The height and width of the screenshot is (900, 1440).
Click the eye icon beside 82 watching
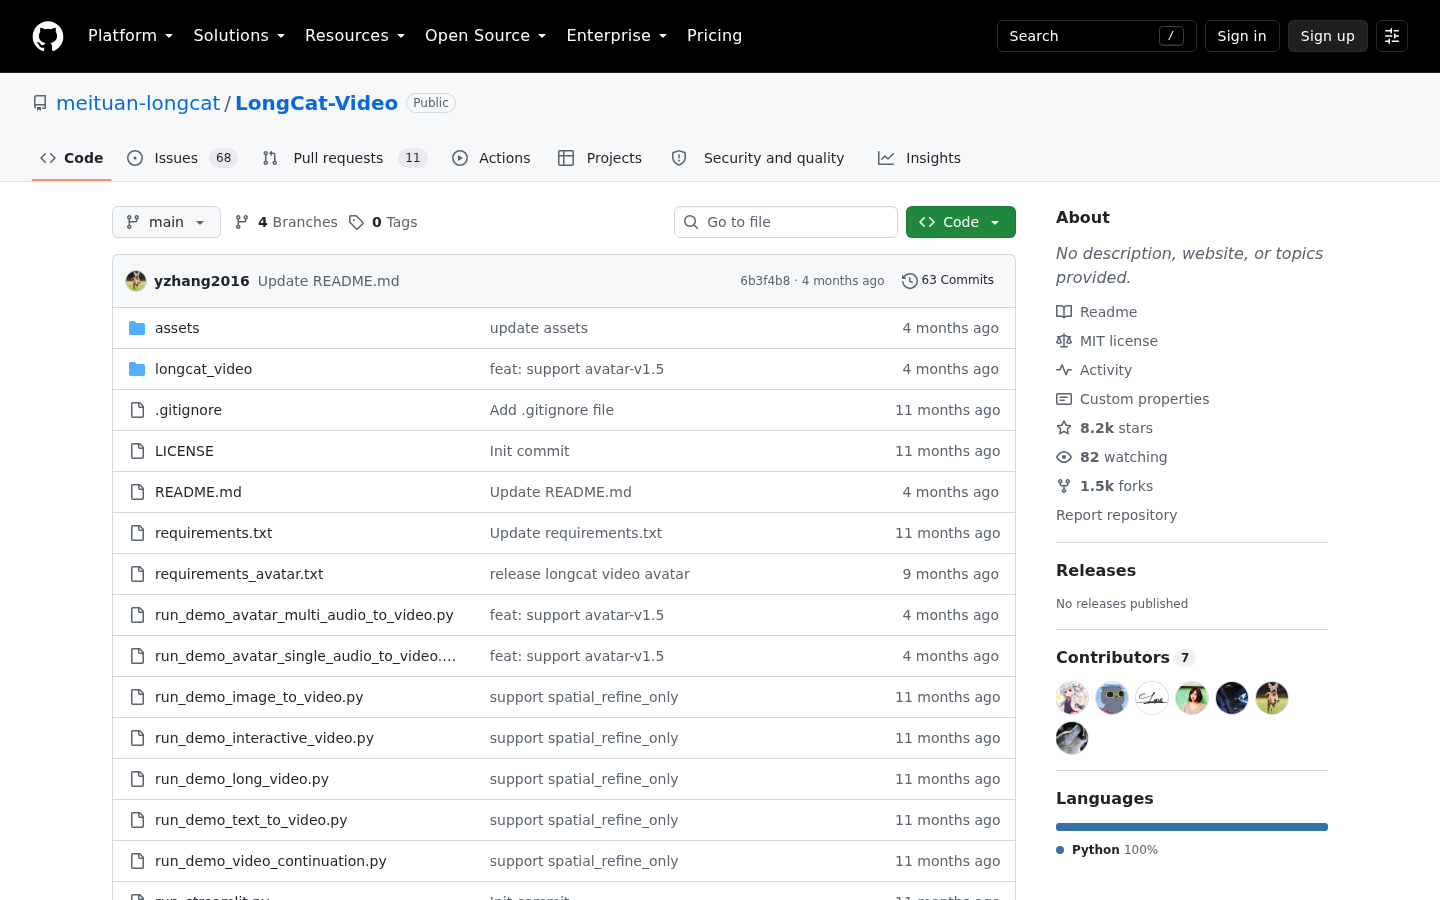tap(1064, 457)
